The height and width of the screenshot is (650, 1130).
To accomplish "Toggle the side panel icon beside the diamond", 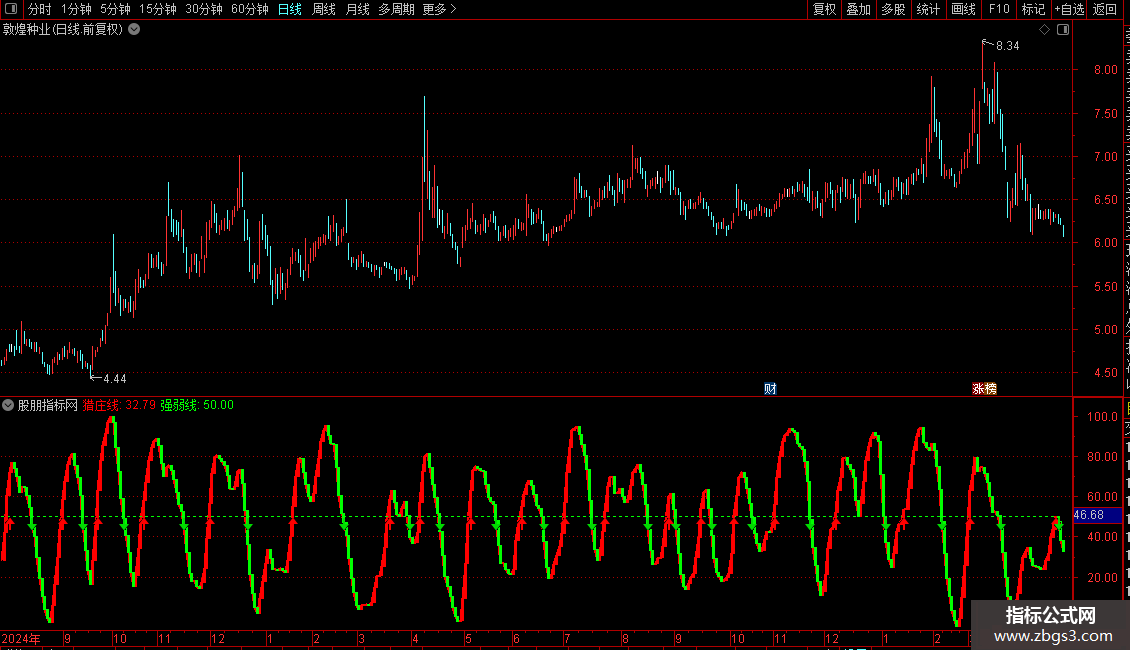I will pyautogui.click(x=1063, y=29).
